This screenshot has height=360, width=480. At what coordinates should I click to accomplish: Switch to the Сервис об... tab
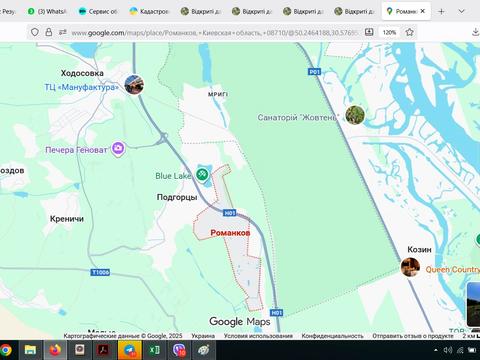click(x=98, y=11)
